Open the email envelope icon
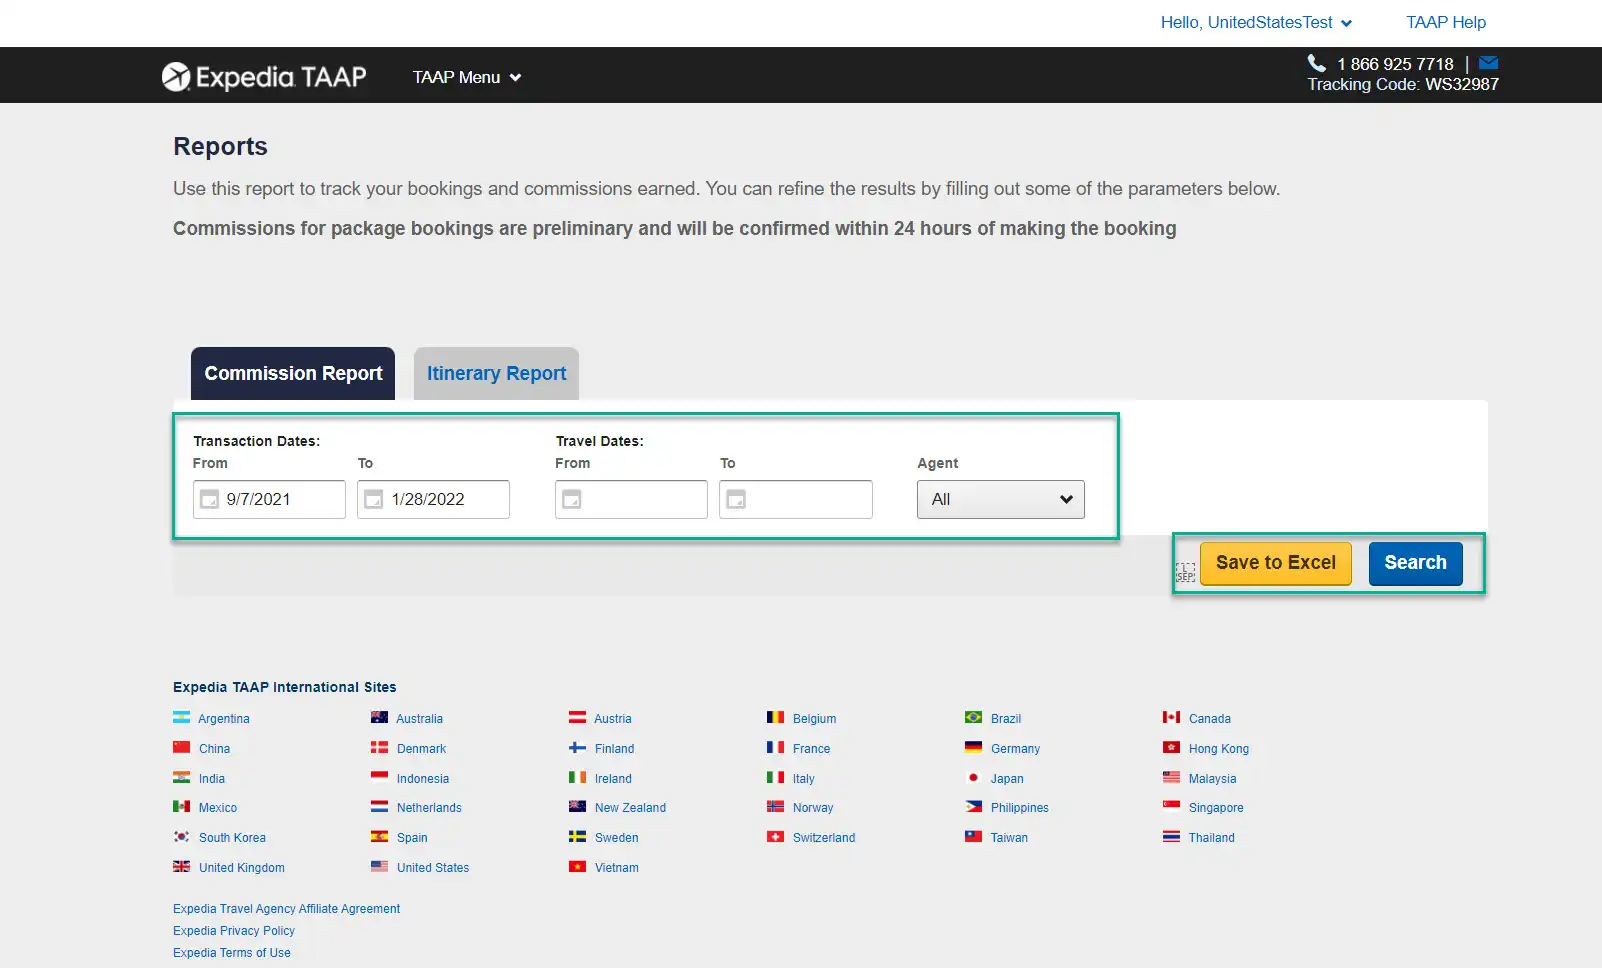1602x968 pixels. pyautogui.click(x=1488, y=63)
